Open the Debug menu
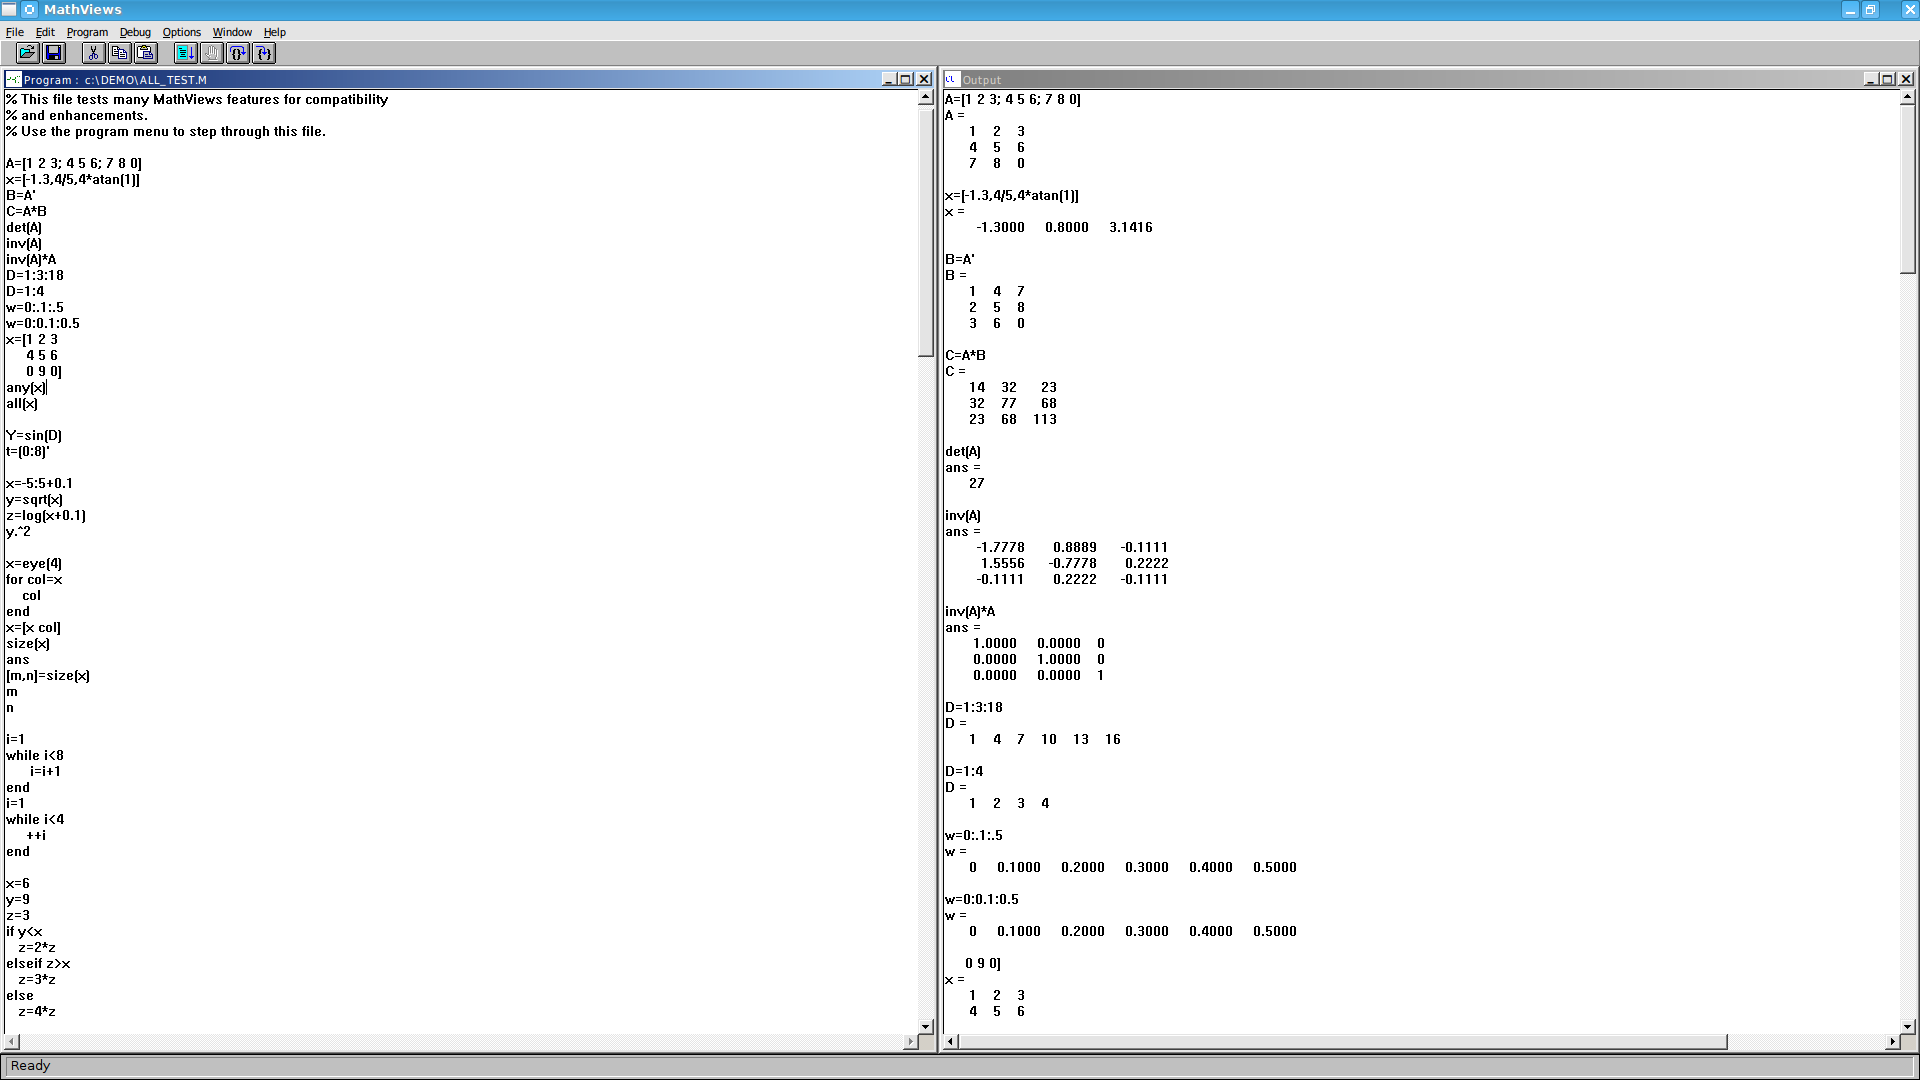1920x1080 pixels. [x=135, y=32]
